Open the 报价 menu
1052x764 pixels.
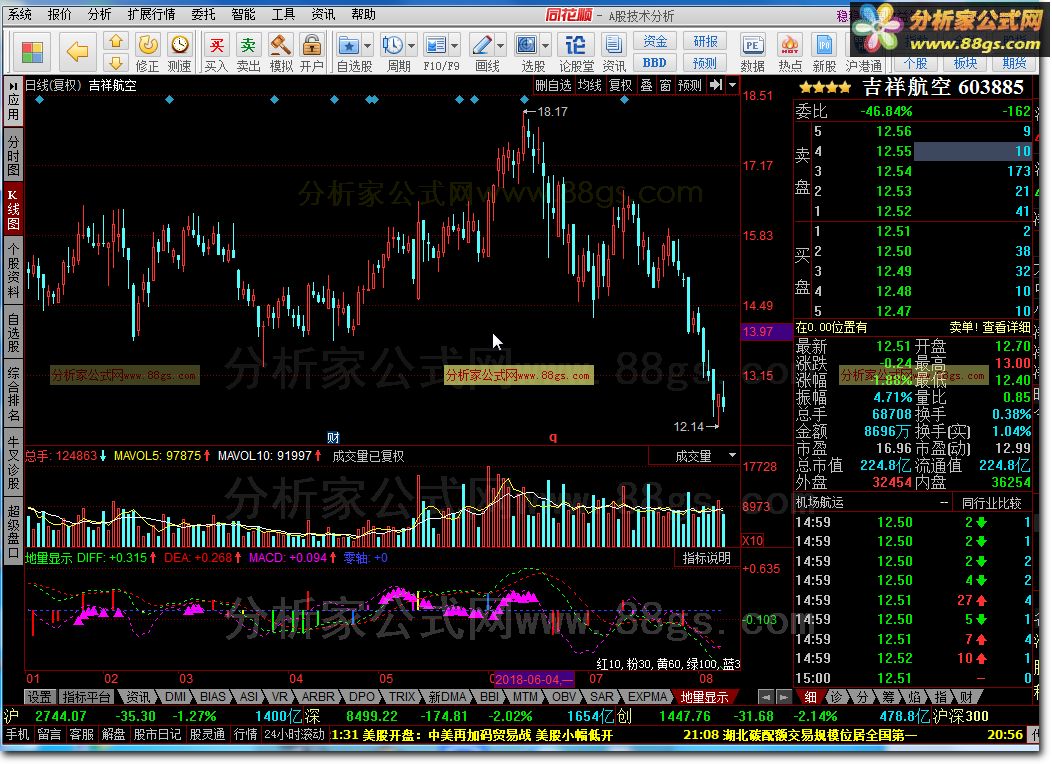(60, 14)
